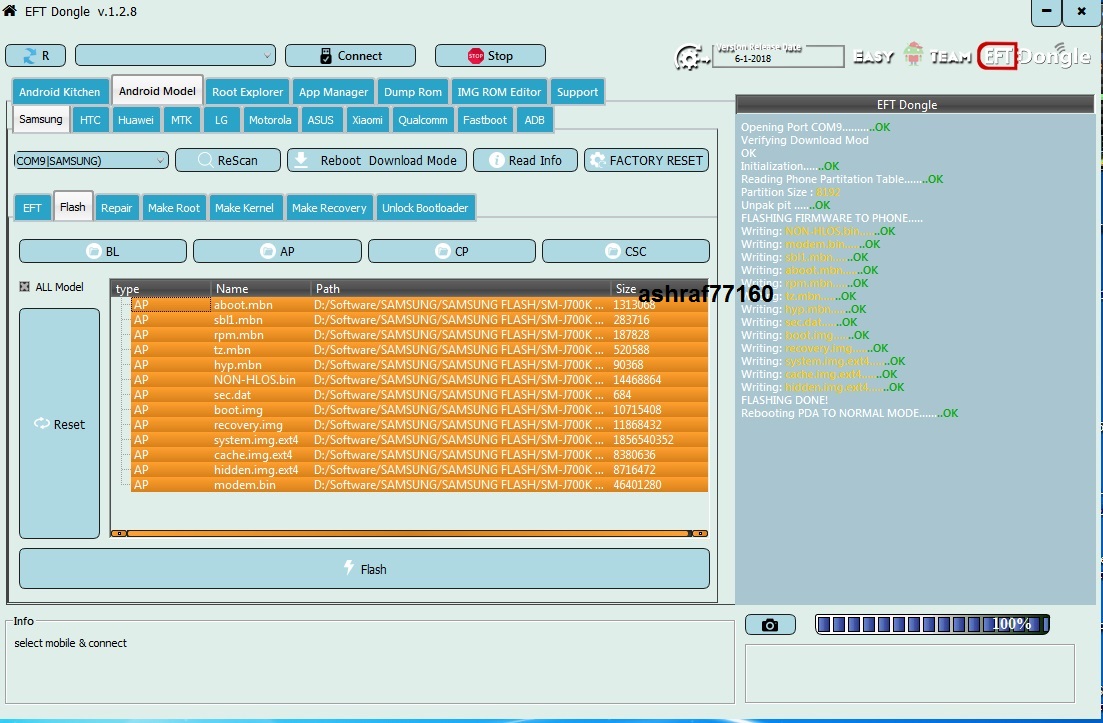Click the Path column header
The width and height of the screenshot is (1103, 723).
460,288
